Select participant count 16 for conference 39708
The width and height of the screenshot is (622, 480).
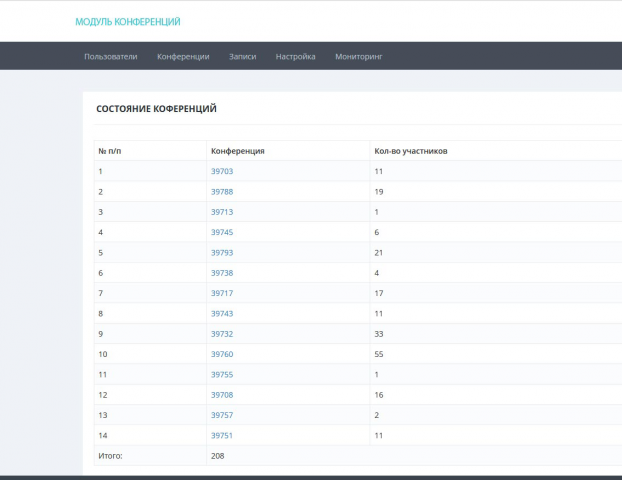(x=379, y=395)
